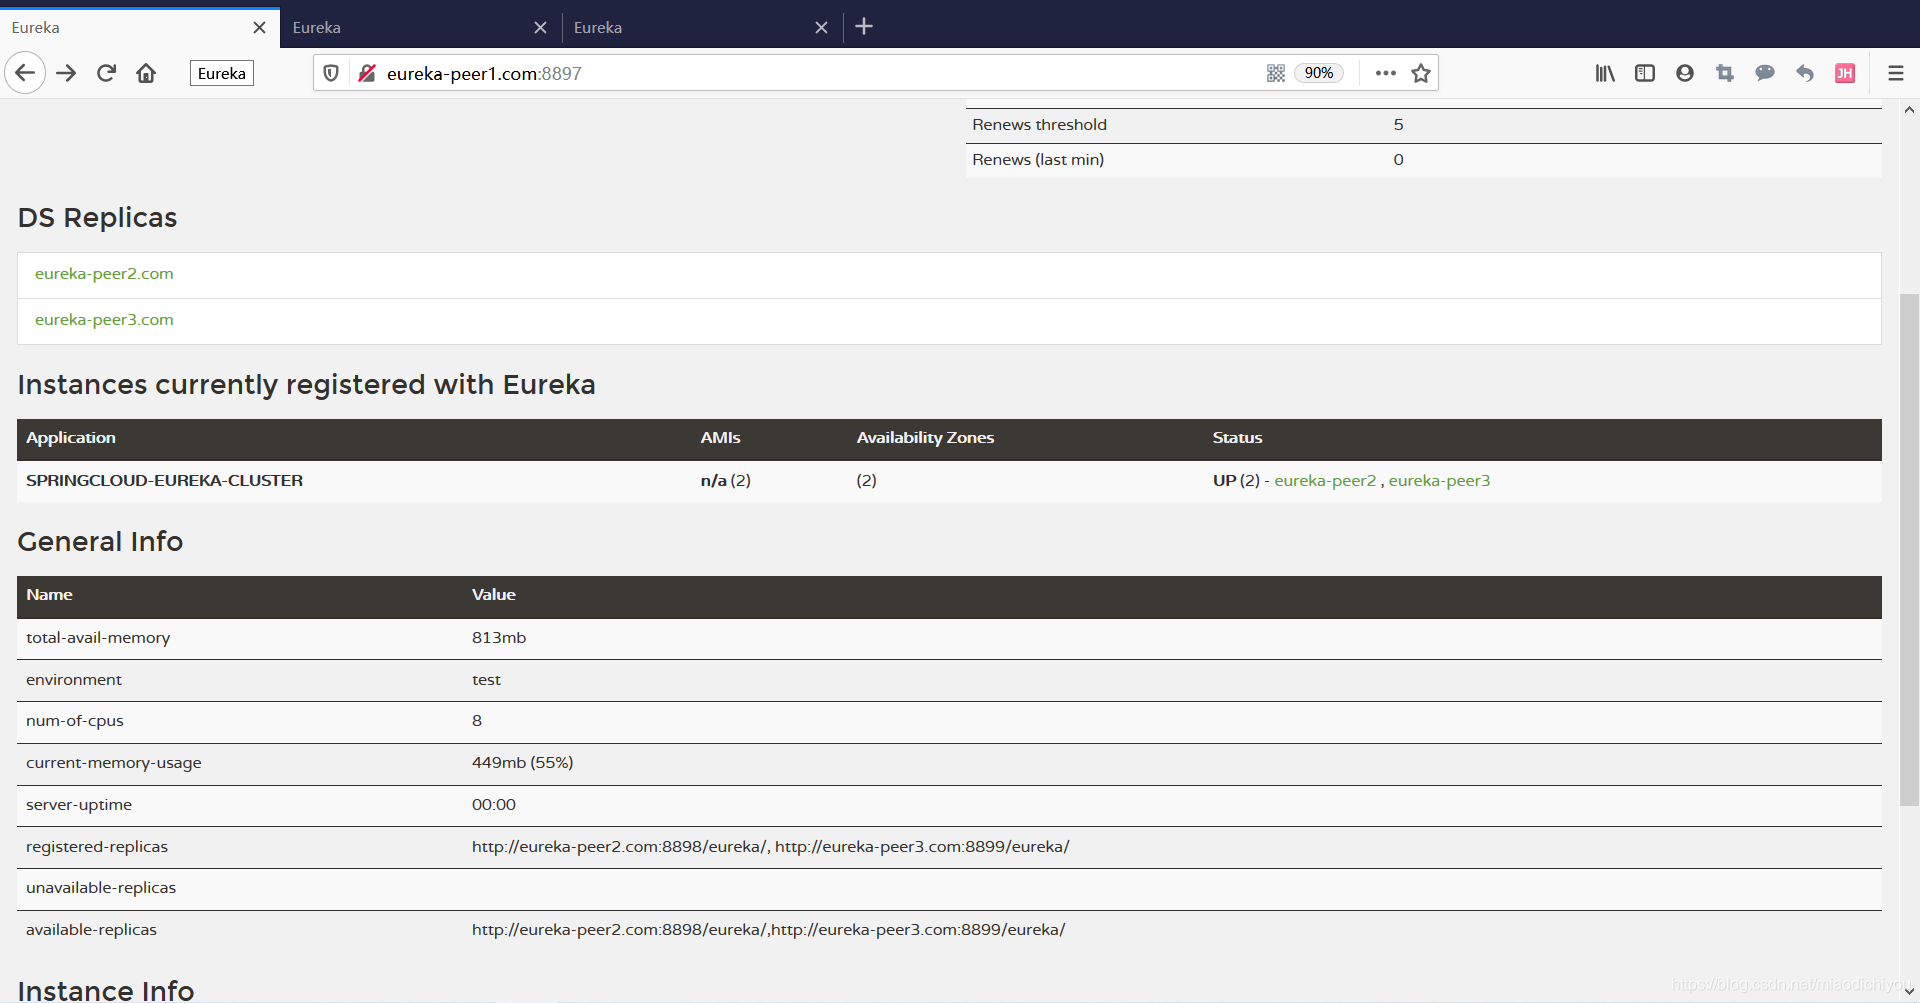Viewport: 1920px width, 1003px height.
Task: Bookmark this page with the star
Action: (x=1421, y=73)
